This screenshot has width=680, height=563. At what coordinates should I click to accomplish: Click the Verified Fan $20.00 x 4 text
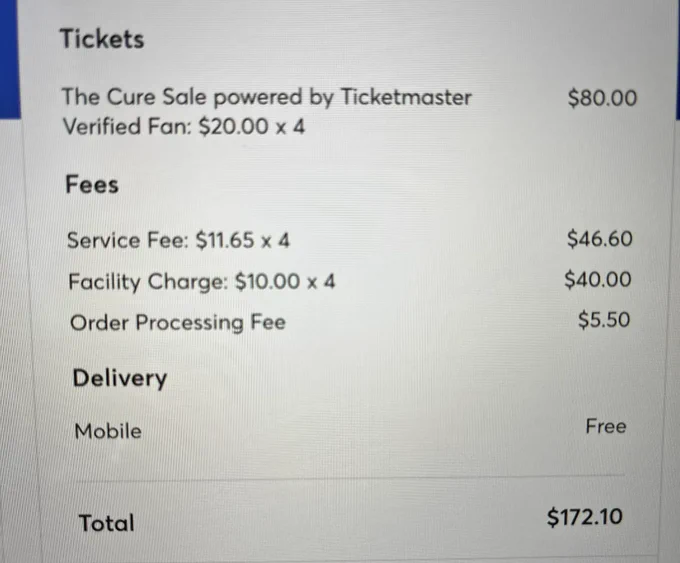183,127
